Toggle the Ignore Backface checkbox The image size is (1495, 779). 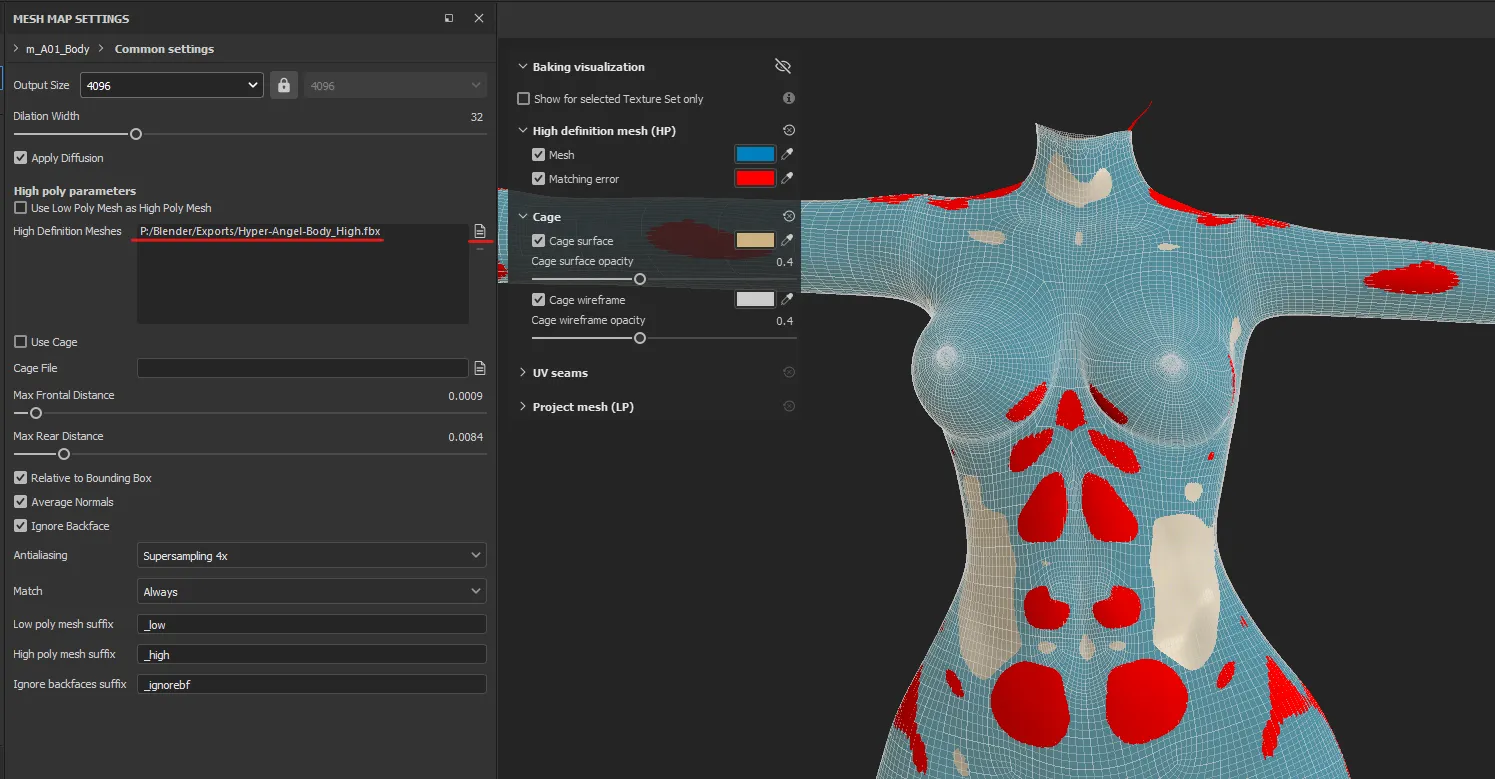(x=20, y=526)
